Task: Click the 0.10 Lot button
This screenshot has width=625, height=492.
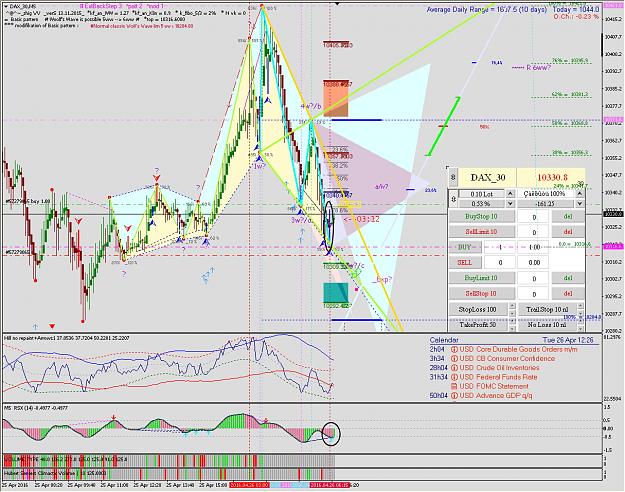Action: point(482,194)
